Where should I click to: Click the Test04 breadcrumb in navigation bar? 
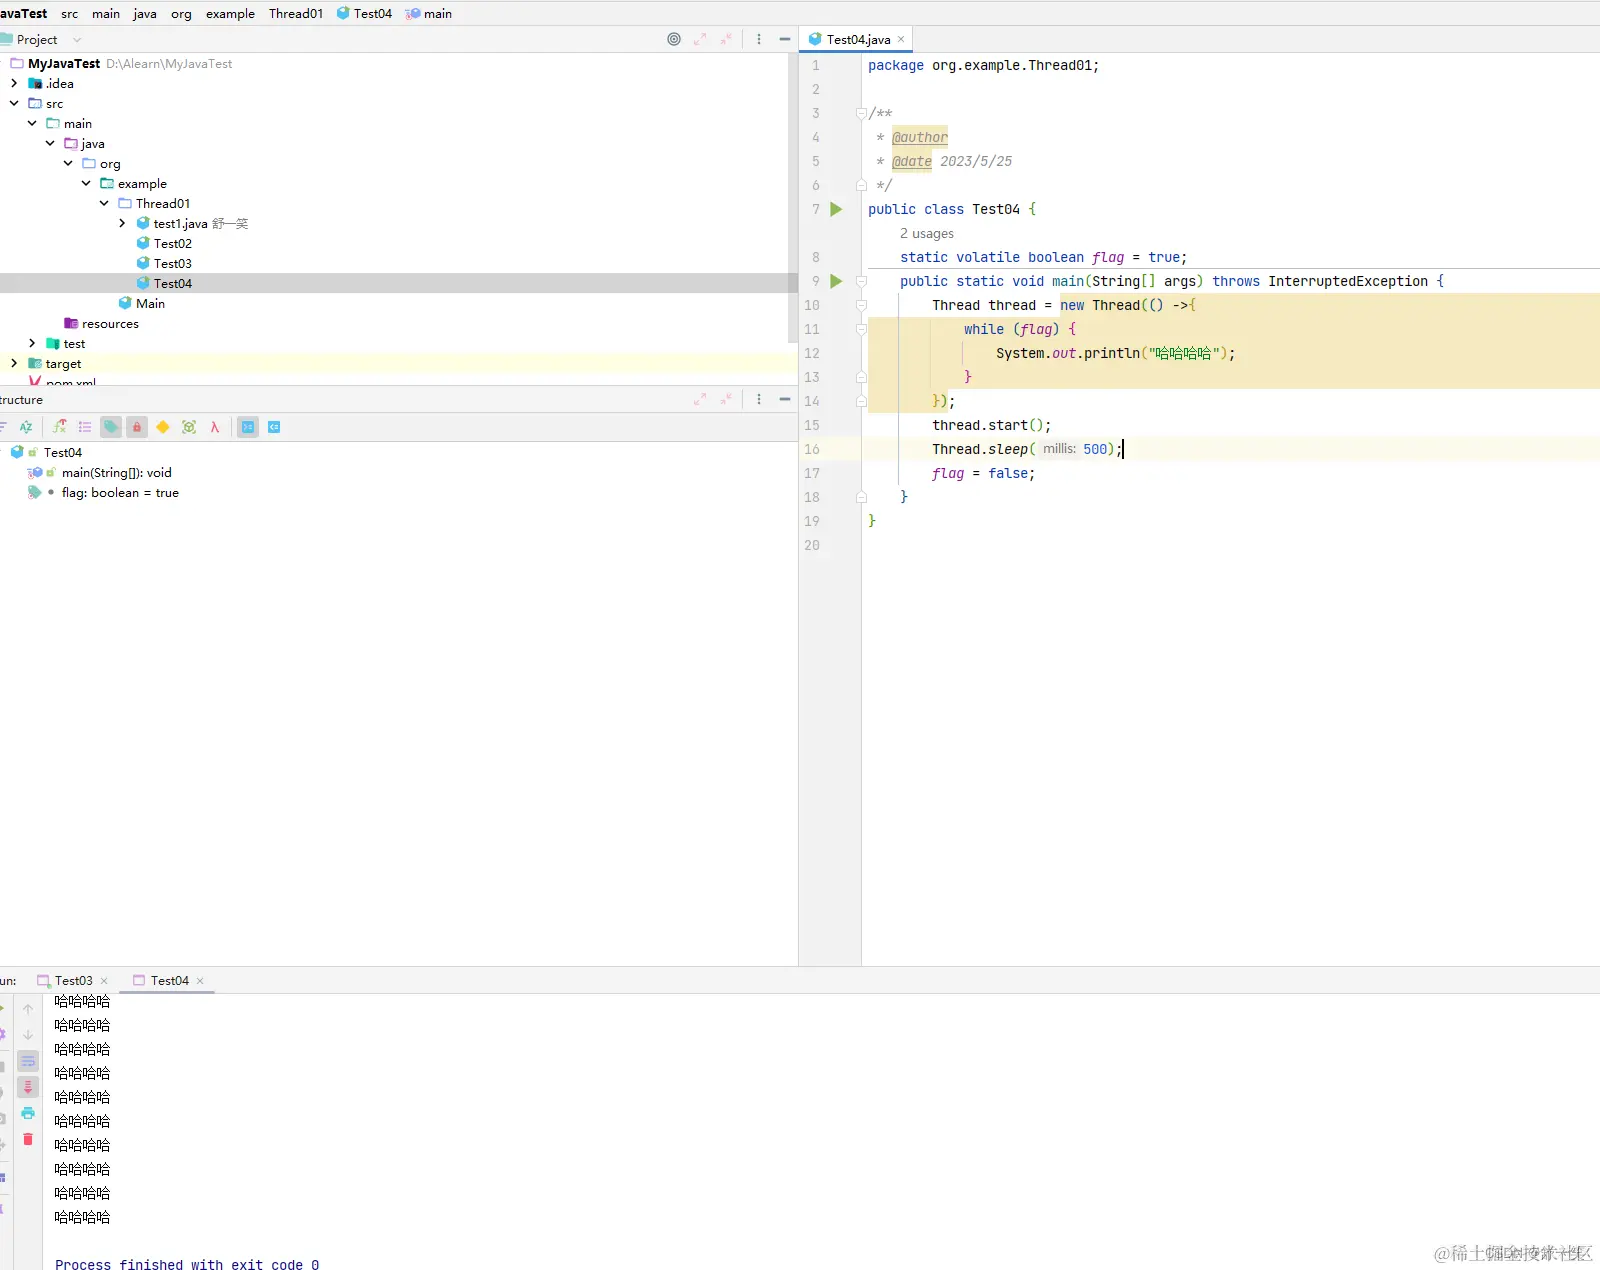364,13
